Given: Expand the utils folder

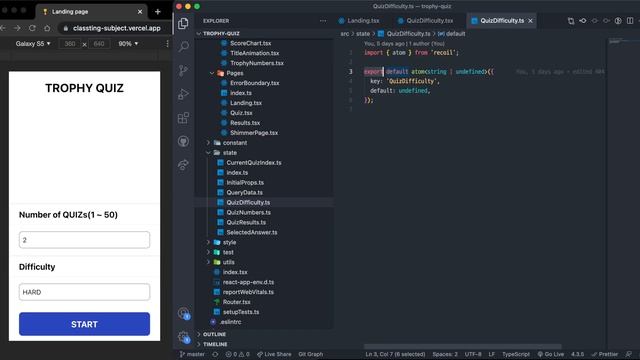Looking at the screenshot, I should click(228, 262).
